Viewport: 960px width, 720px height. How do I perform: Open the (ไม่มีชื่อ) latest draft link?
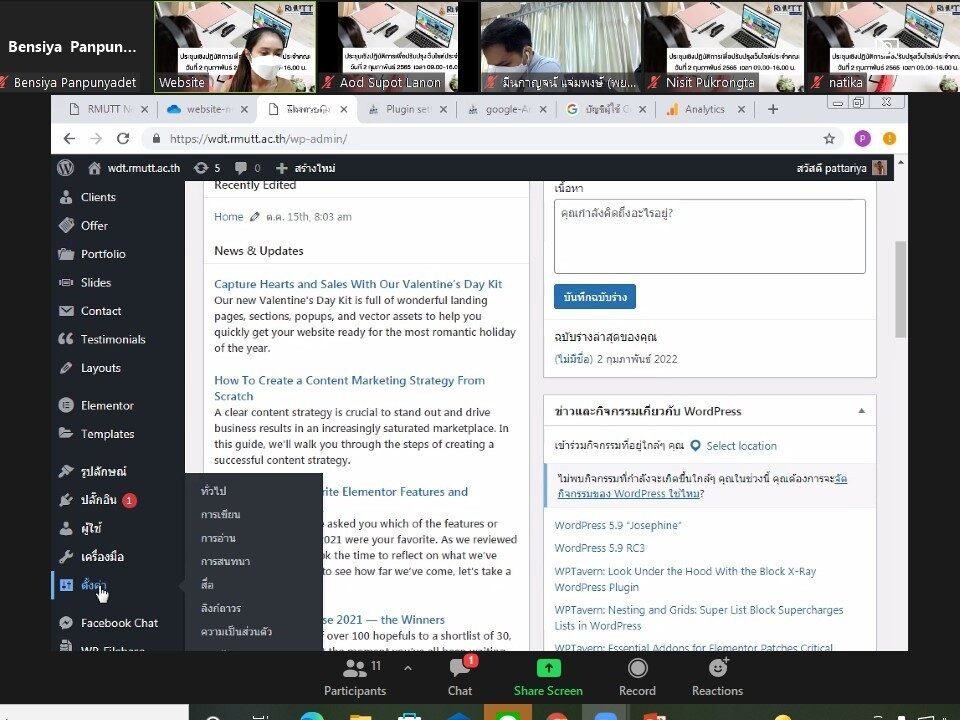pyautogui.click(x=574, y=359)
